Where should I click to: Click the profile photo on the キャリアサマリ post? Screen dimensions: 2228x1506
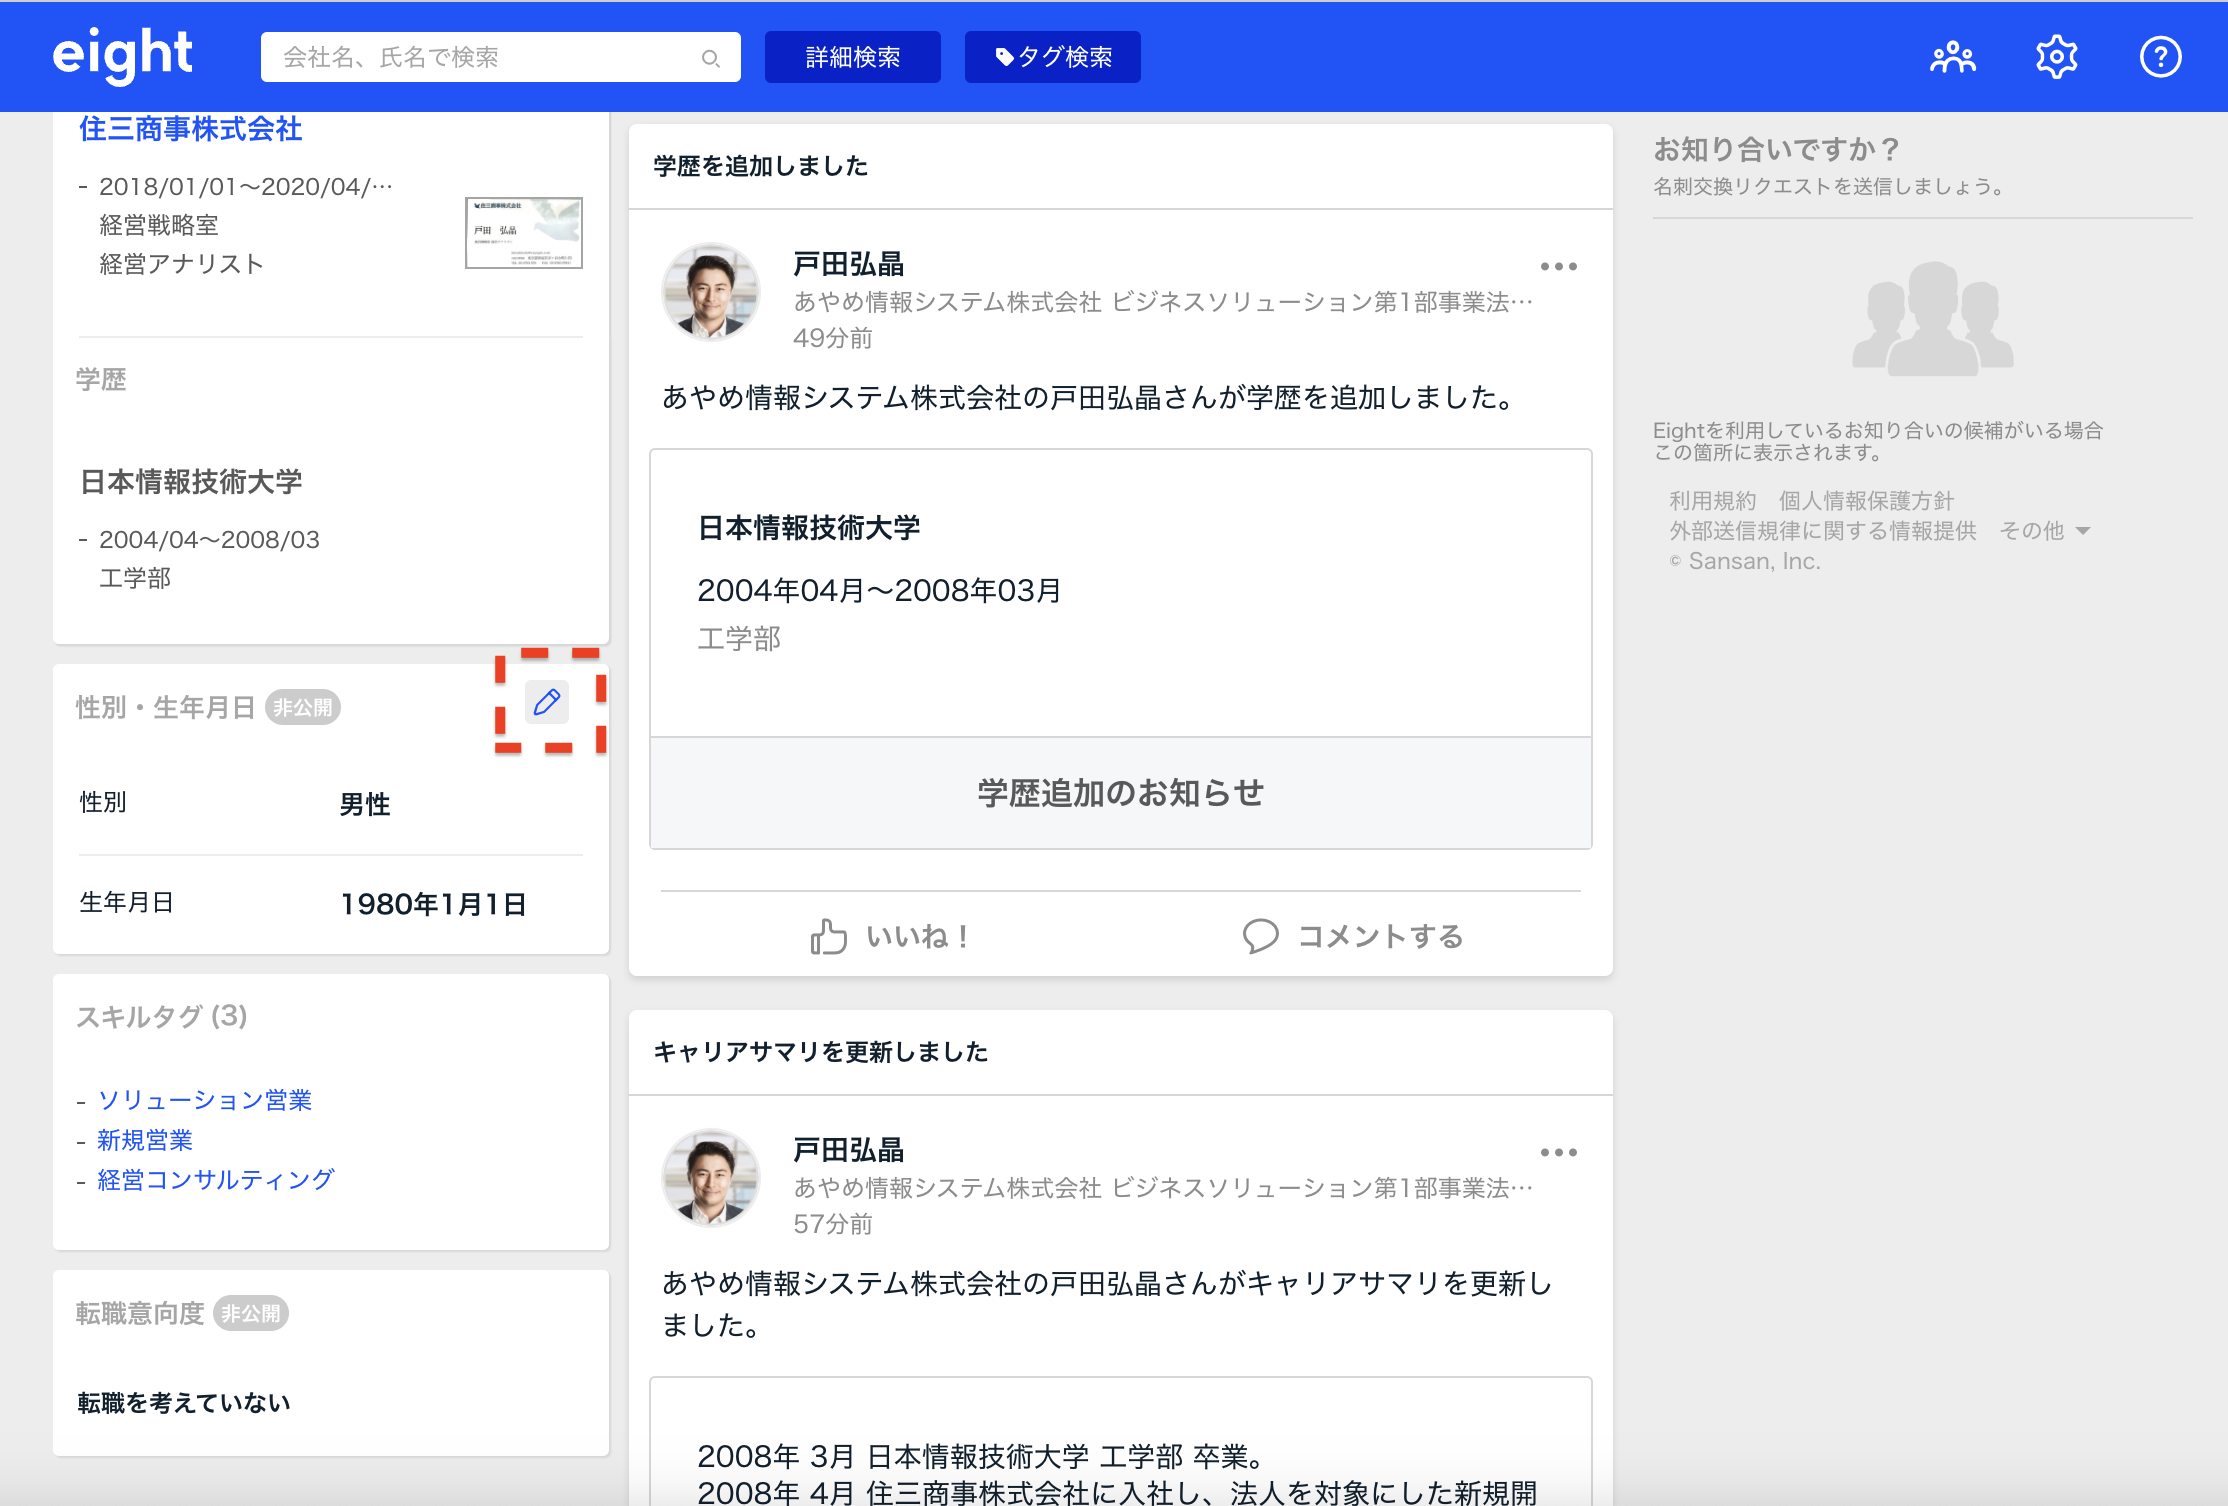tap(711, 1178)
